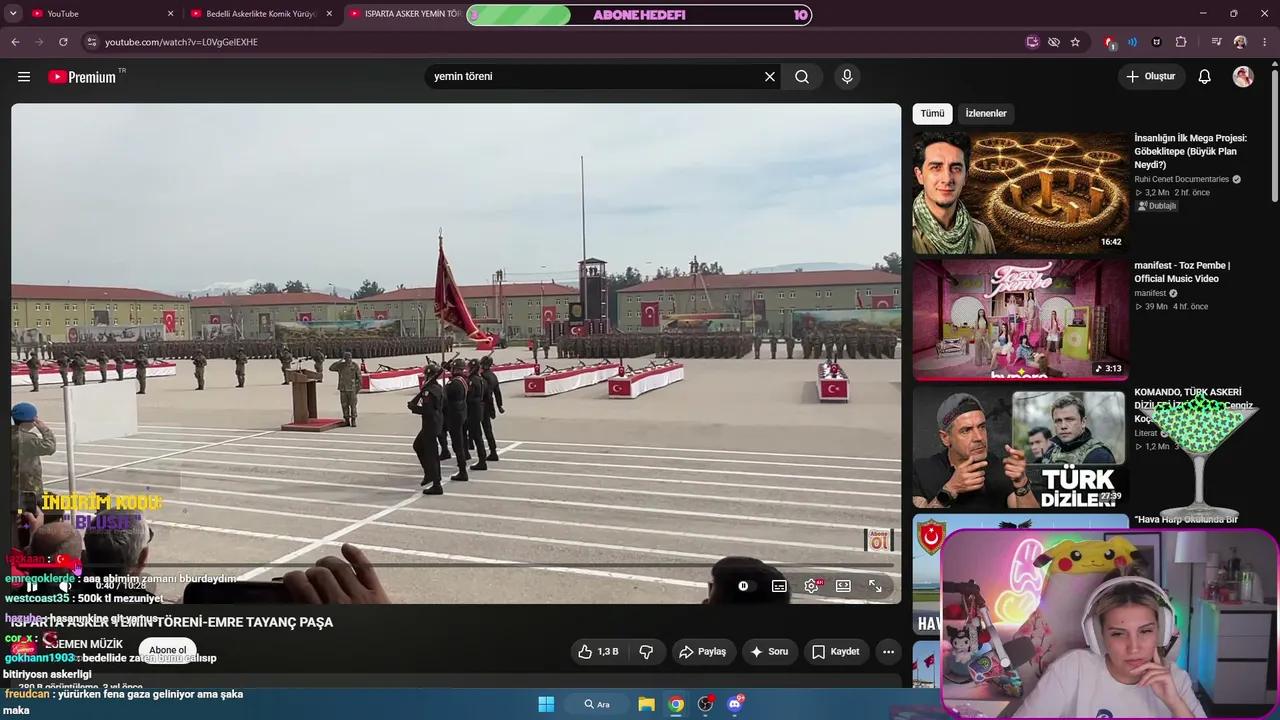Toggle subtitles in the video player
Screen dimensions: 1280x720
779,586
